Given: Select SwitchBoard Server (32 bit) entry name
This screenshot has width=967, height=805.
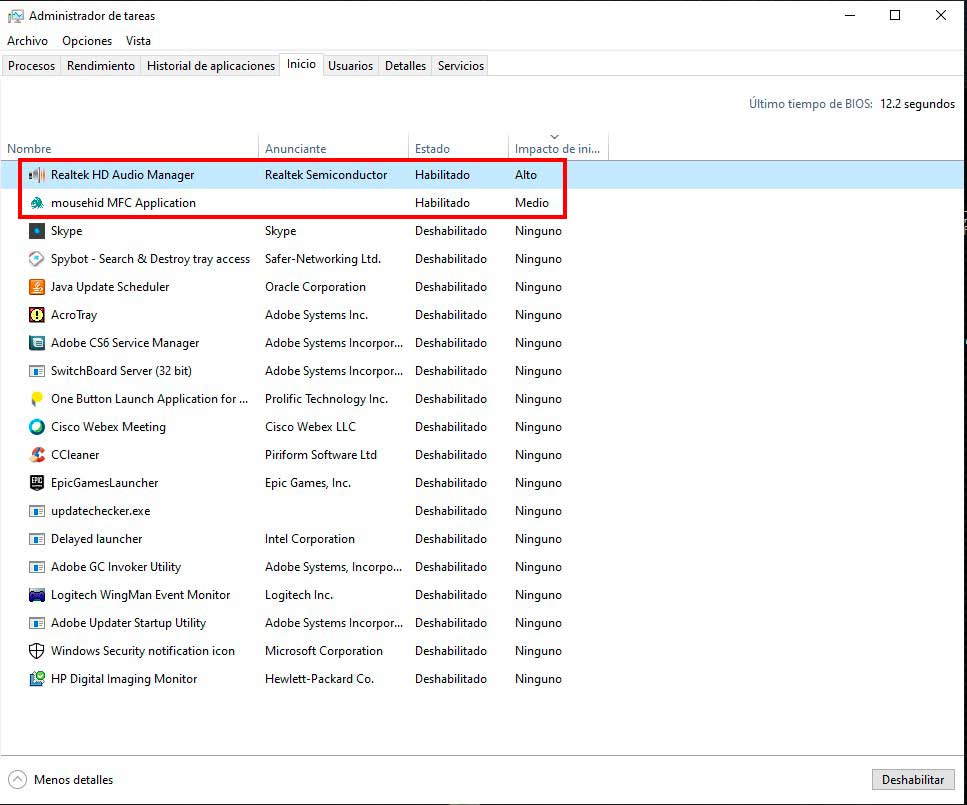Looking at the screenshot, I should (x=121, y=371).
